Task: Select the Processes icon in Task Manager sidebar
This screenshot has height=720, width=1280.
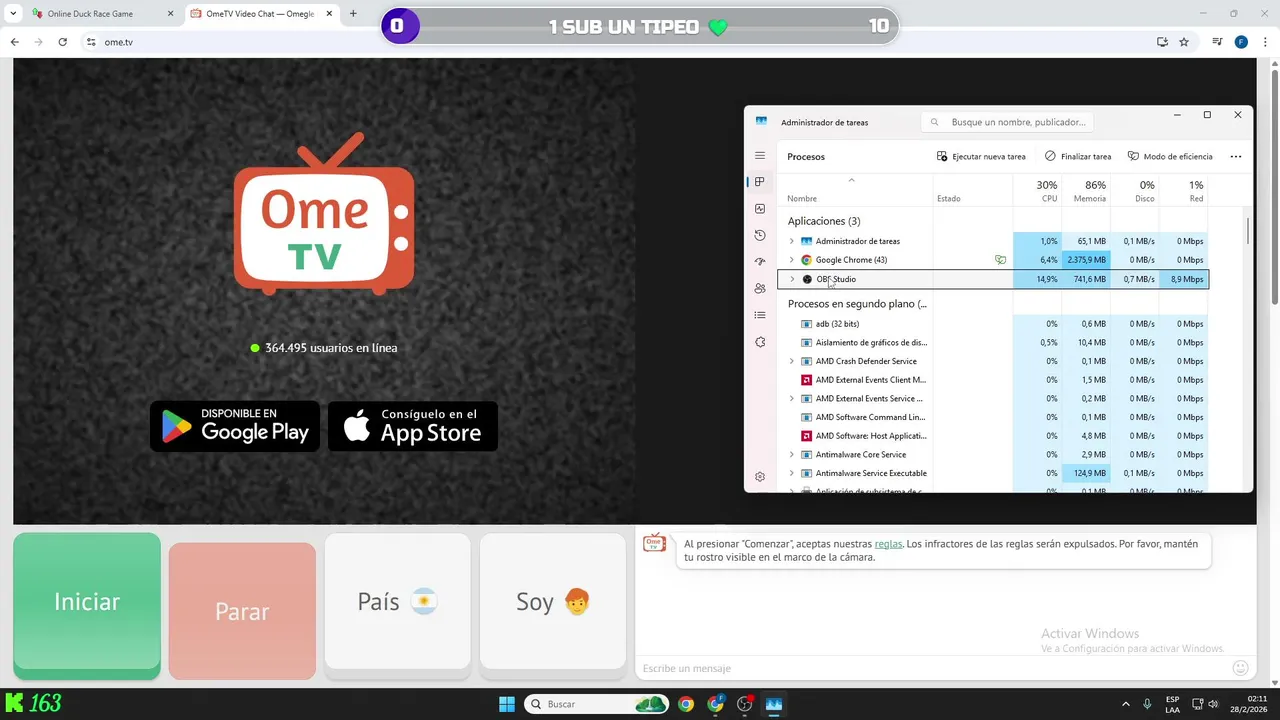Action: [x=760, y=182]
